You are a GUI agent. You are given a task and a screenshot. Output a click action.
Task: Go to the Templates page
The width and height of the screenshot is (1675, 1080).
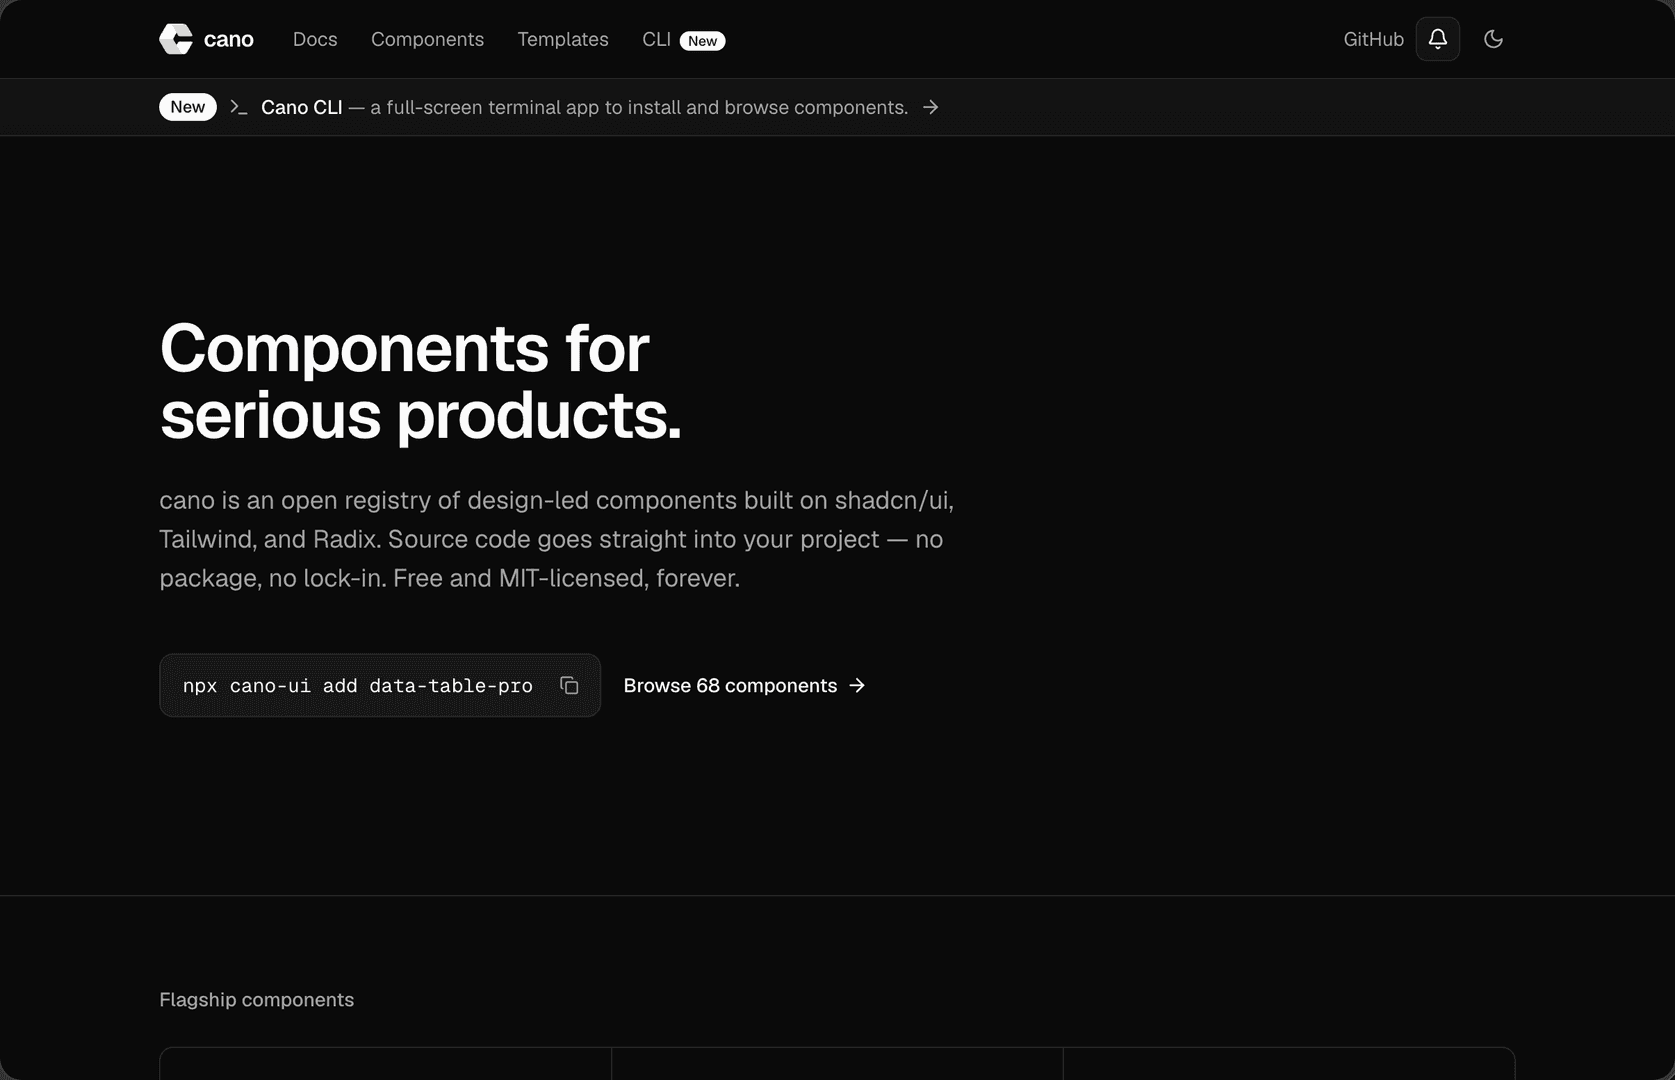(563, 39)
